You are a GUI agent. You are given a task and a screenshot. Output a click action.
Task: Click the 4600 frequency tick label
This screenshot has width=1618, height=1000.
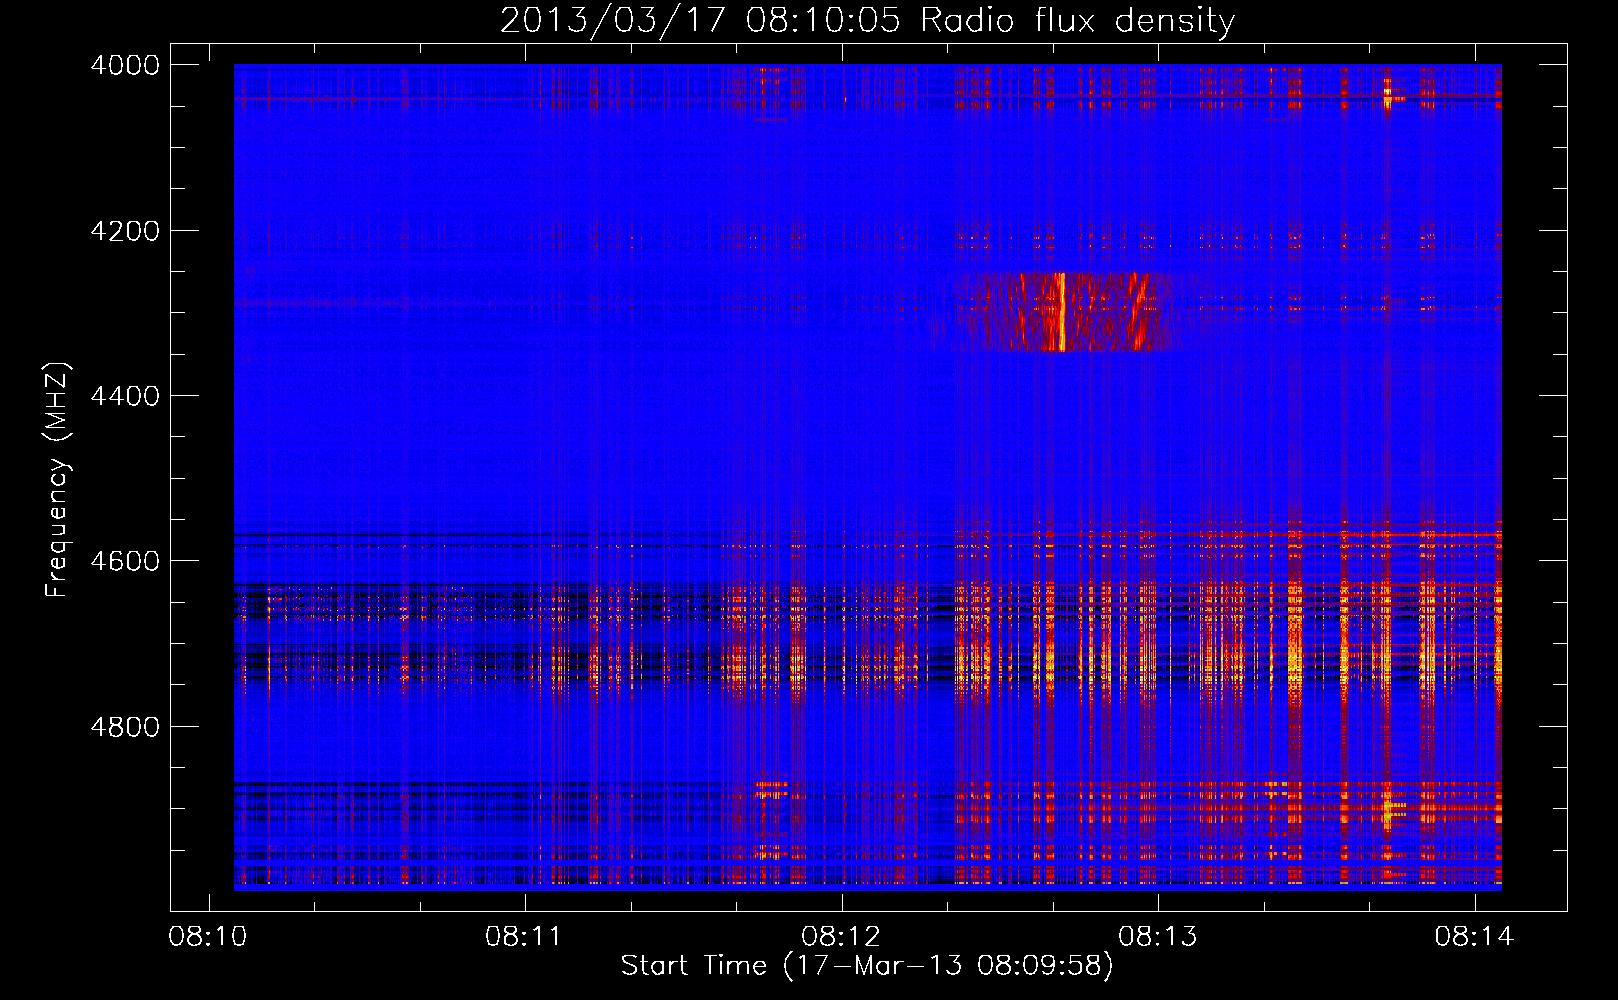125,561
